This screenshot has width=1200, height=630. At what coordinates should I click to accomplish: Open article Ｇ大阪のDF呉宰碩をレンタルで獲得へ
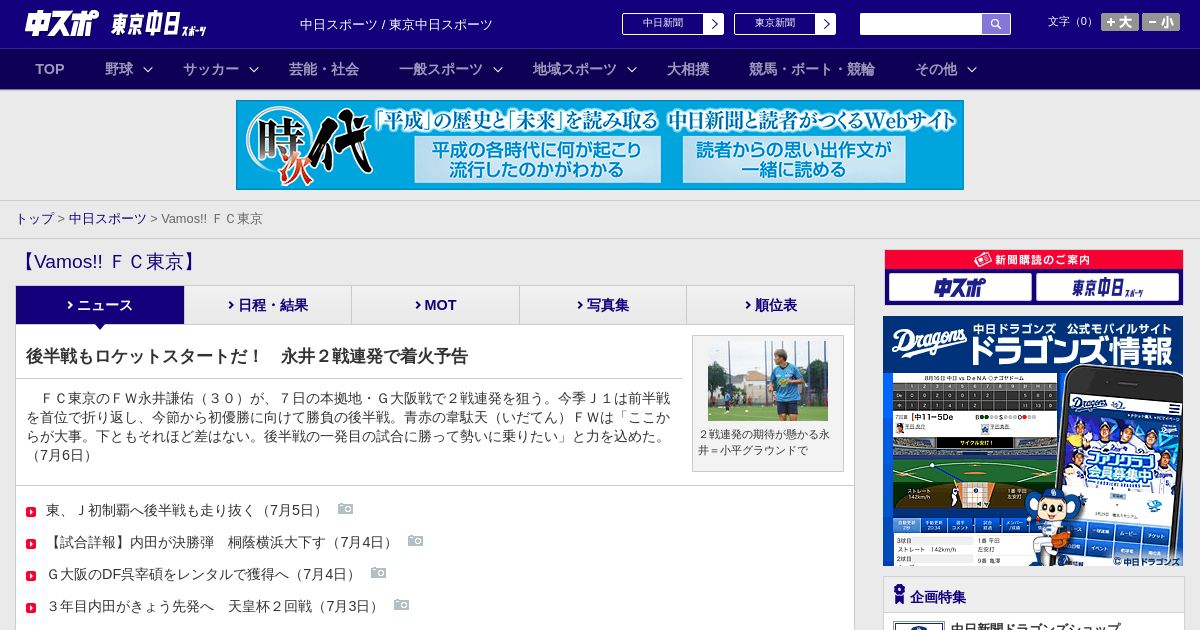[x=203, y=574]
